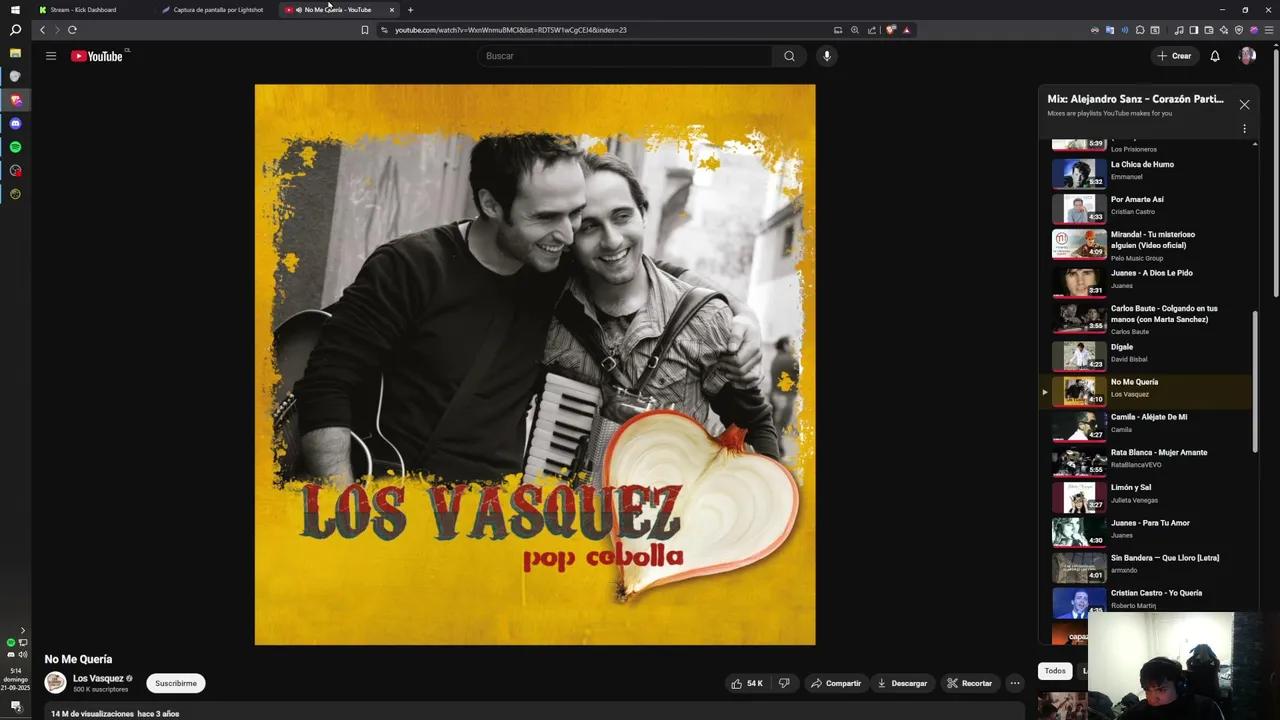
Task: Play 'Por Amarte Así' by Cristian Castro
Action: (x=1145, y=208)
